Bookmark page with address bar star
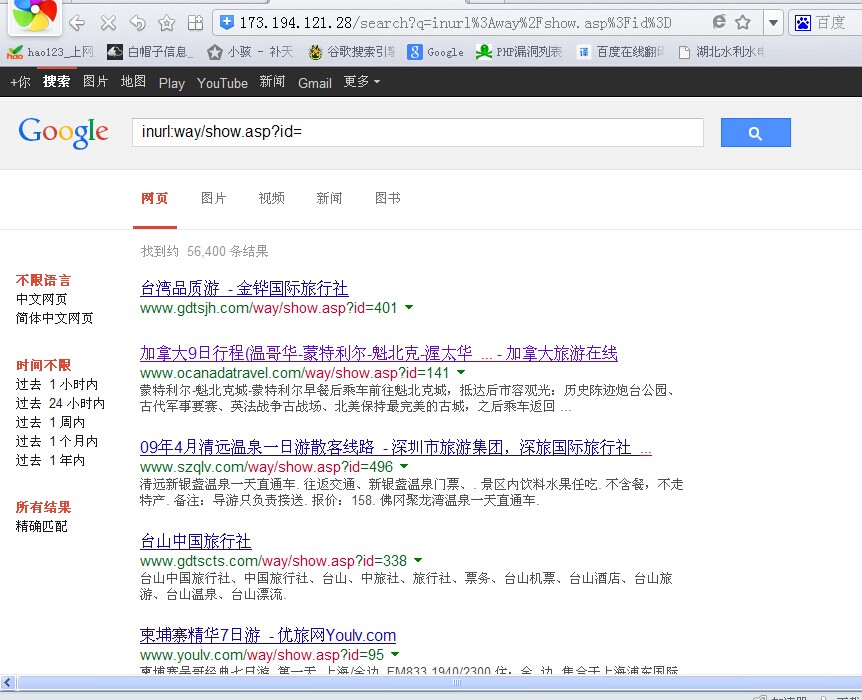 coord(743,22)
